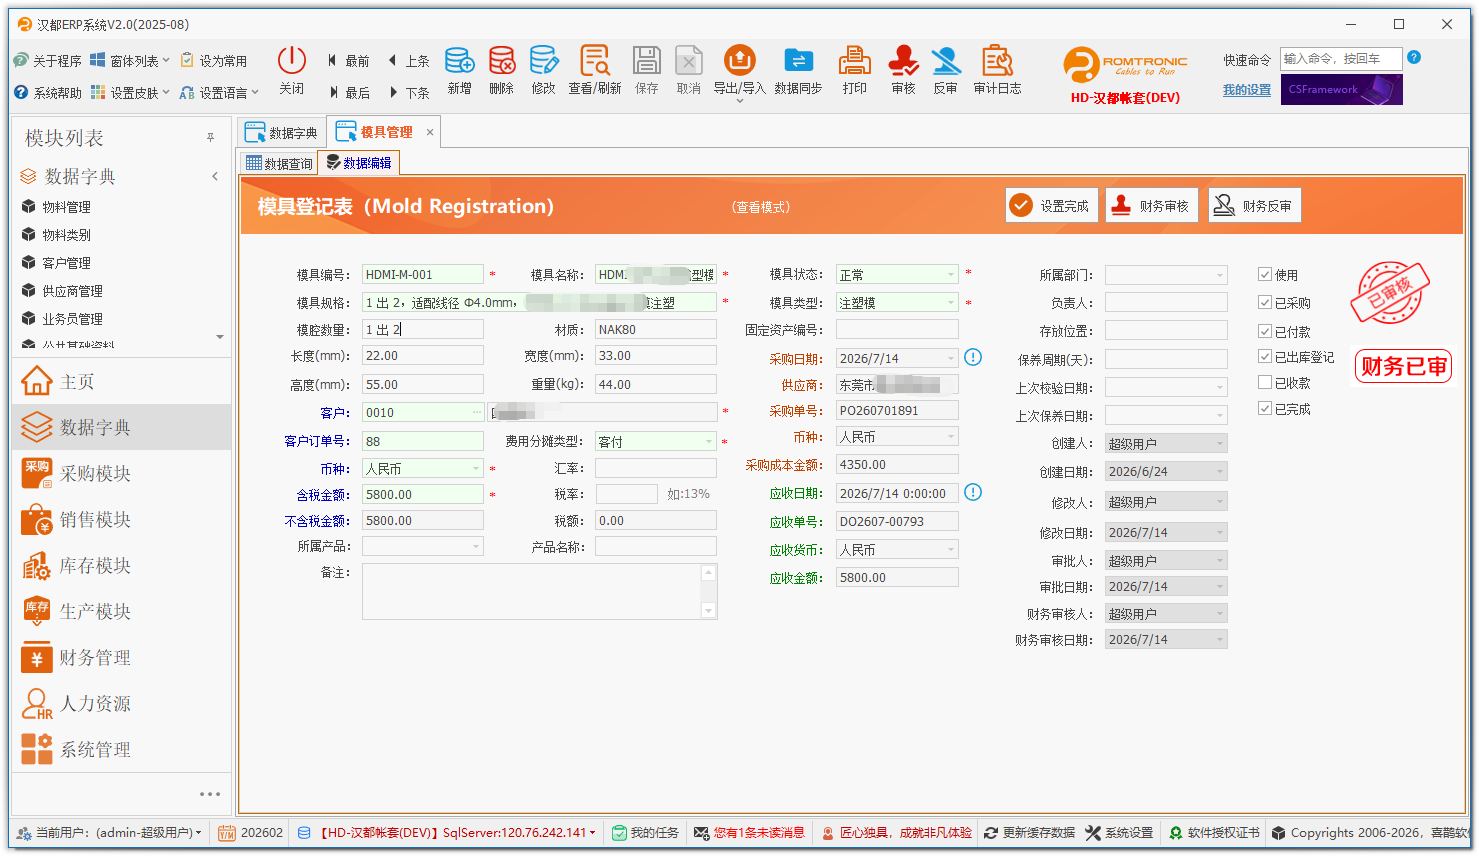The width and height of the screenshot is (1479, 856).
Task: Click the 设置完成 button
Action: (x=1052, y=205)
